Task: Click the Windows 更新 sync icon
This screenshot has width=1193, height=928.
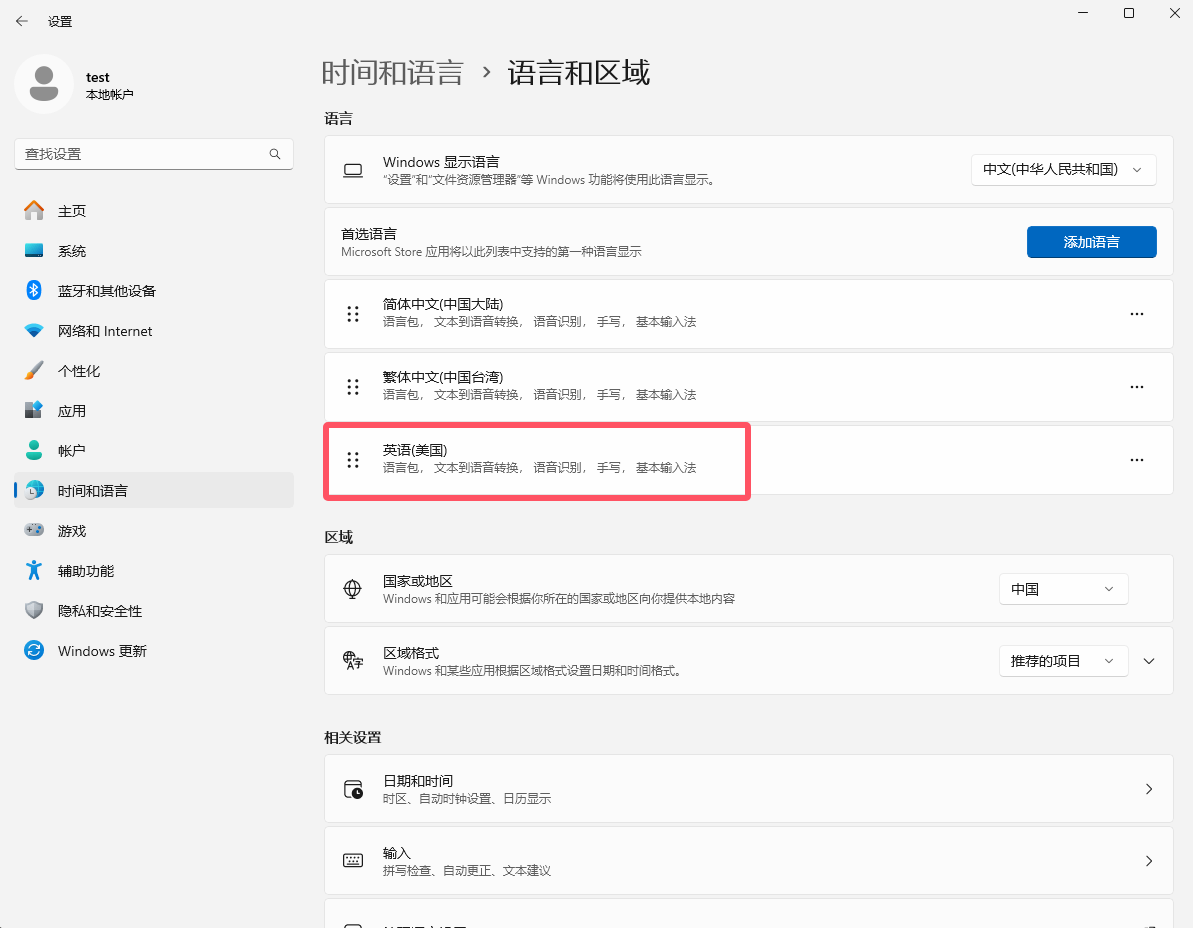Action: coord(34,650)
